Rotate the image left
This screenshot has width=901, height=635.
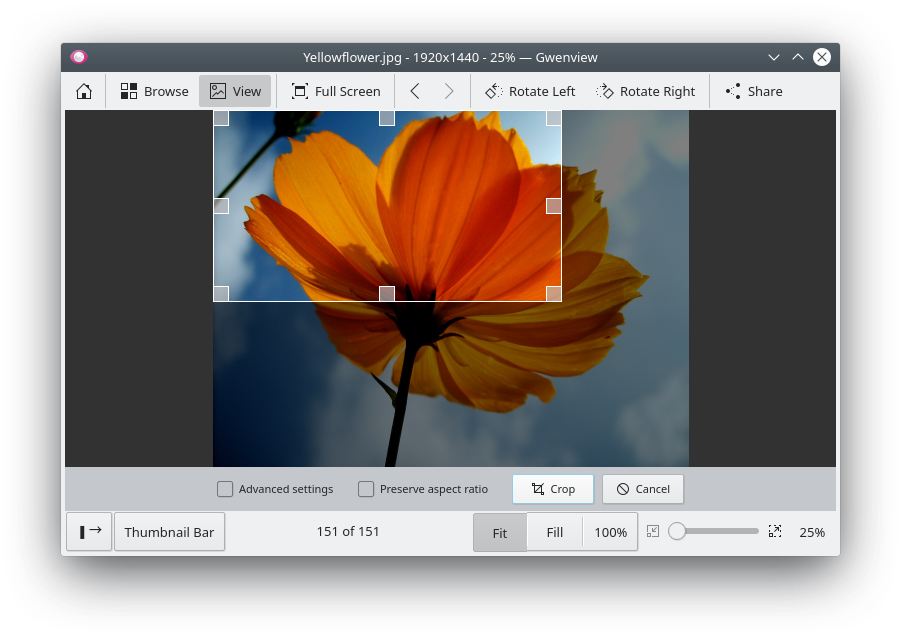click(530, 91)
